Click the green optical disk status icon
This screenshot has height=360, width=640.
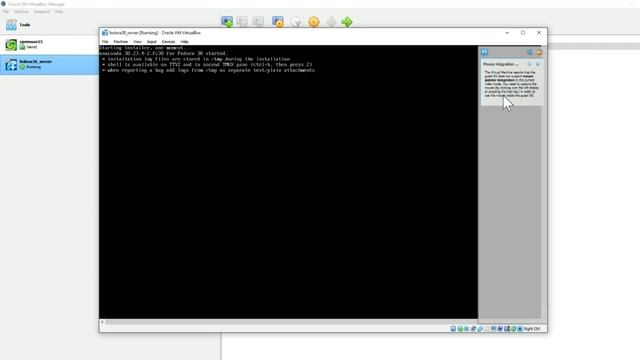pyautogui.click(x=460, y=329)
